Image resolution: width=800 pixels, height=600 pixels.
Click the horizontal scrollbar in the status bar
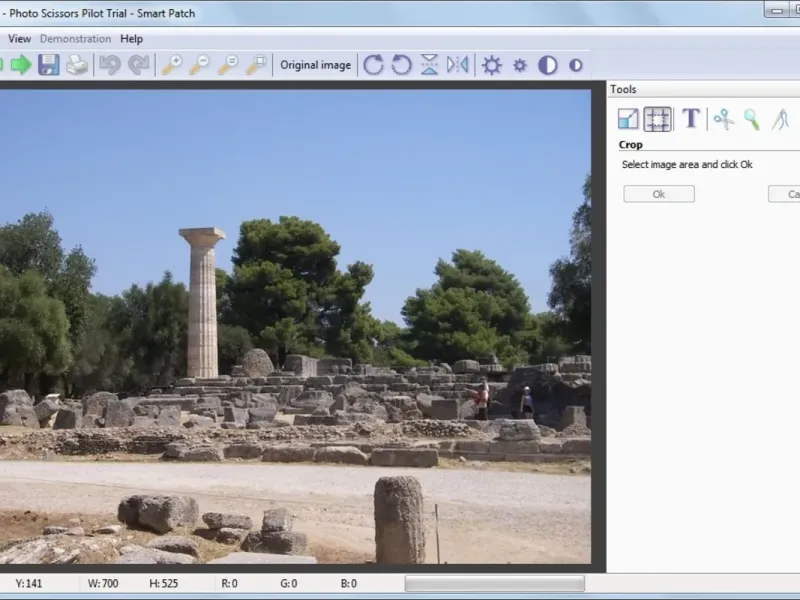tap(494, 583)
